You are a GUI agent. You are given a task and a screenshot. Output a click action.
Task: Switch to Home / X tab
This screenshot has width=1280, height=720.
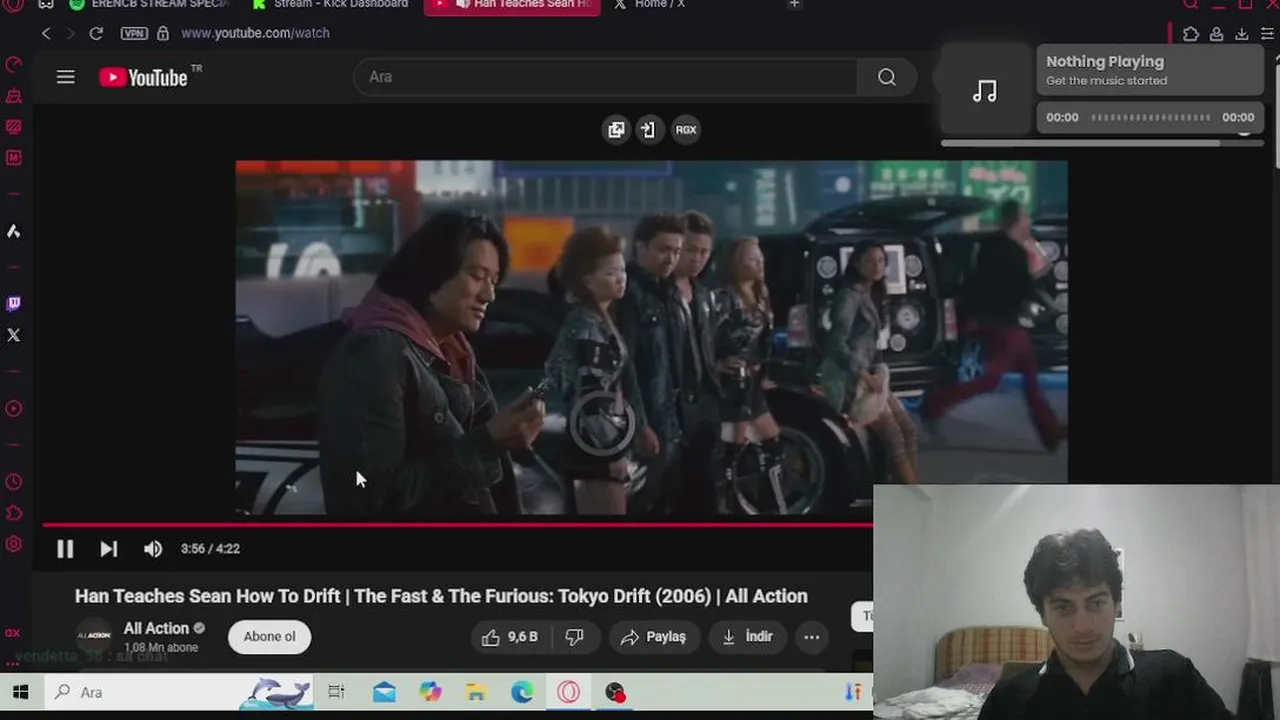(650, 5)
